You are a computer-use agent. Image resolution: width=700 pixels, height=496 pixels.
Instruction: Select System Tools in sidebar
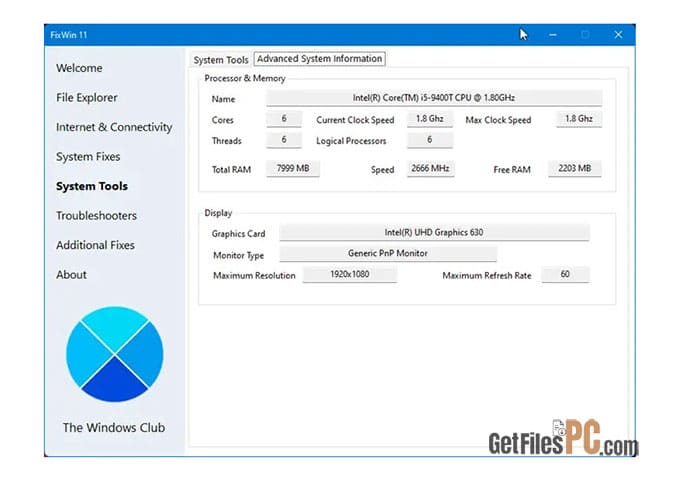(92, 186)
